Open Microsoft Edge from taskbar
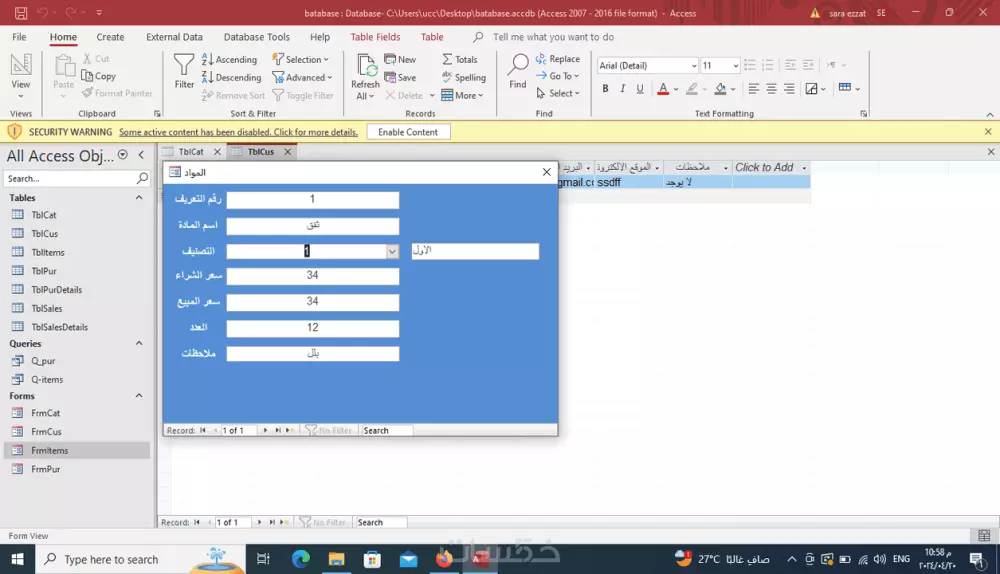 tap(300, 559)
